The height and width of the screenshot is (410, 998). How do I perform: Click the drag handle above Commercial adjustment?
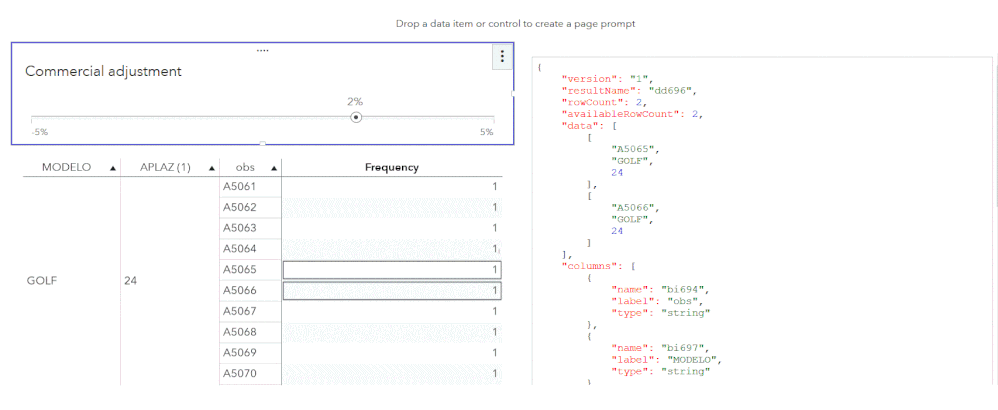pyautogui.click(x=263, y=49)
